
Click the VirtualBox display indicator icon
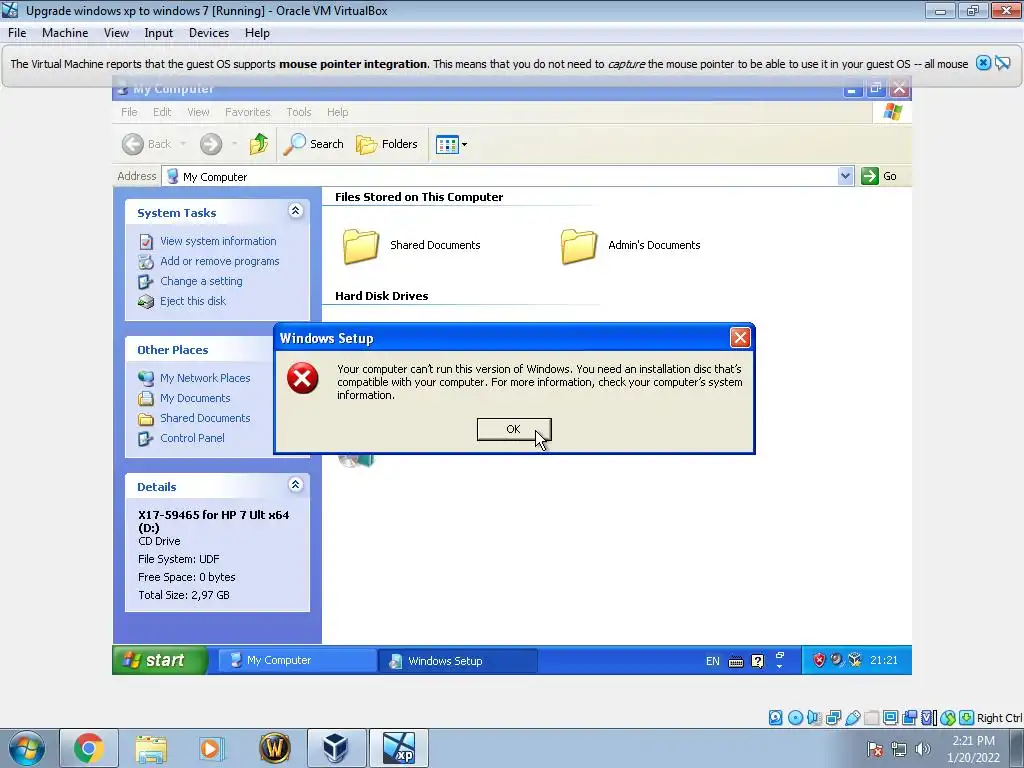[x=890, y=718]
